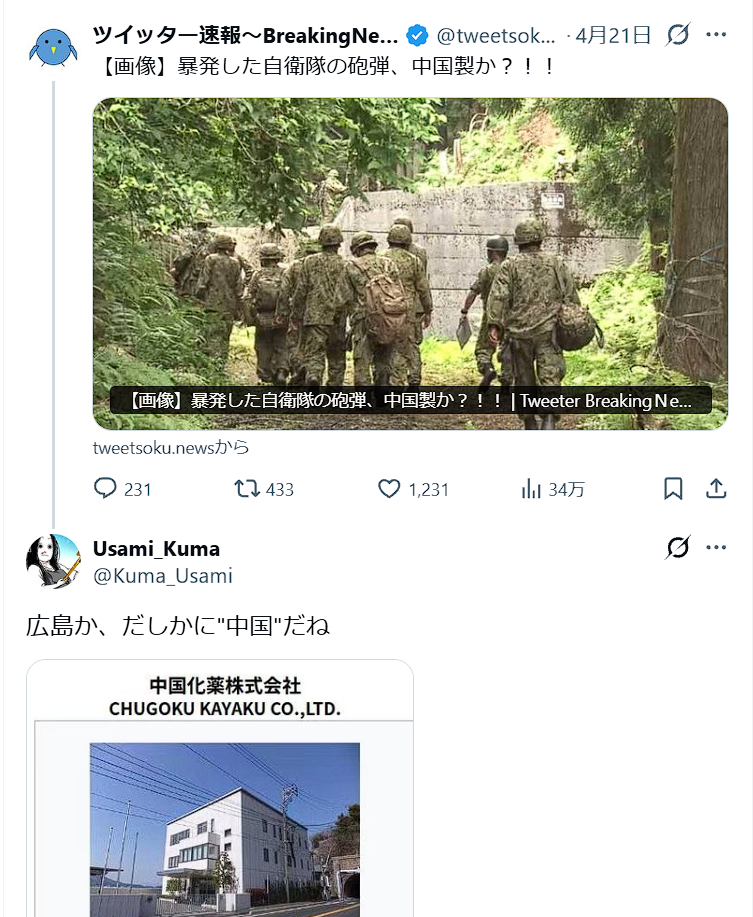Click the Usami_Kuma profile avatar
The width and height of the screenshot is (753, 917).
53,561
